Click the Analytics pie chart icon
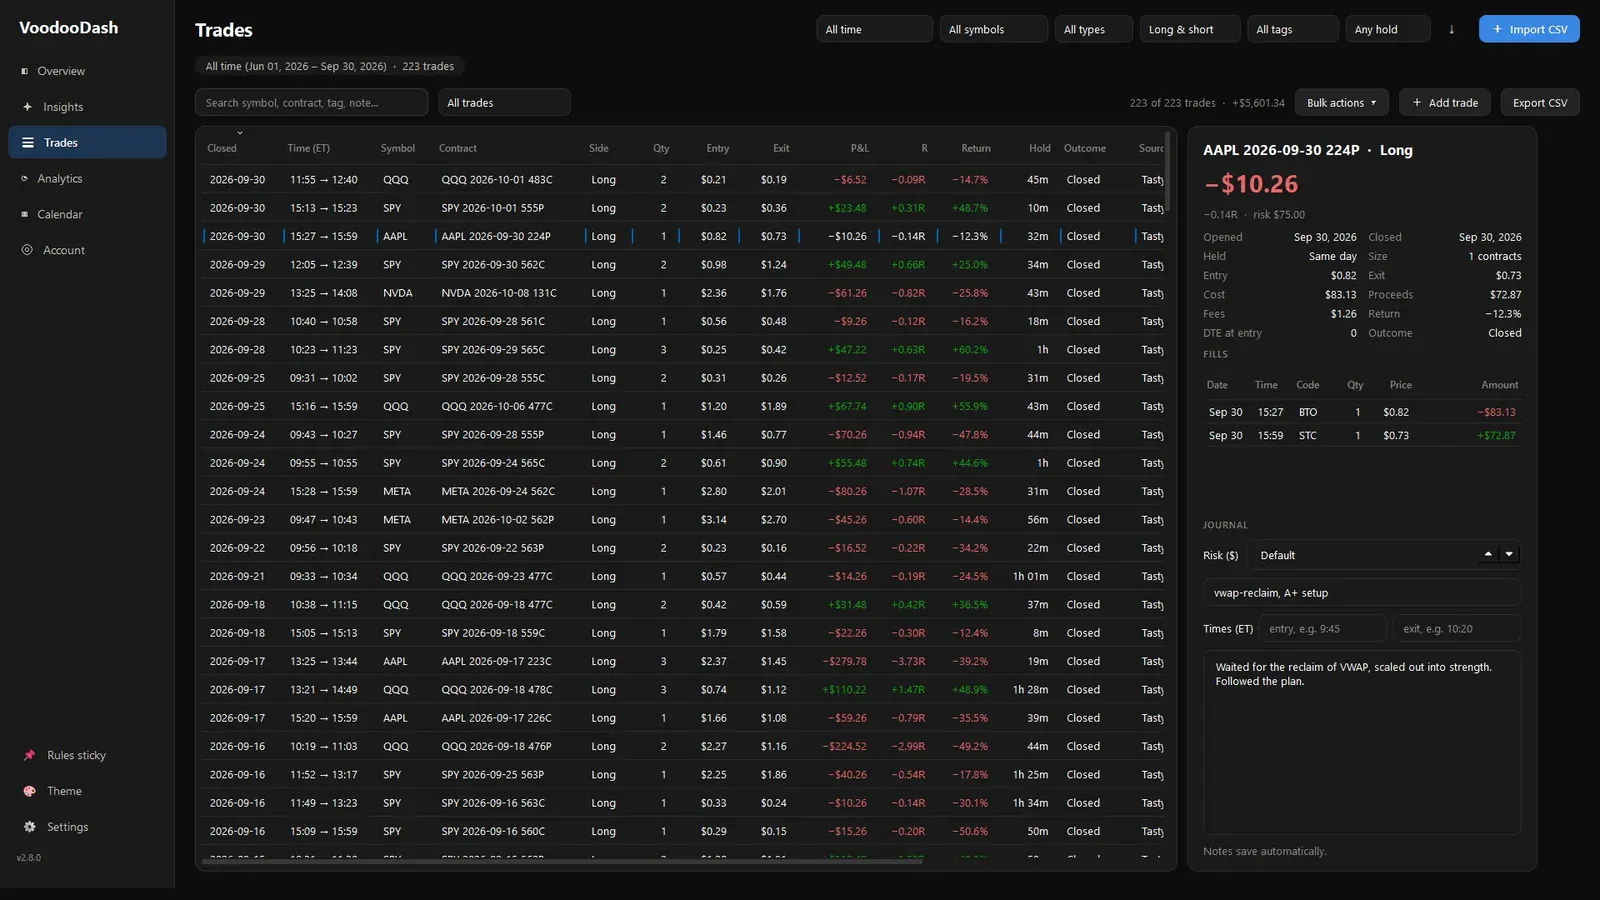 pos(25,179)
